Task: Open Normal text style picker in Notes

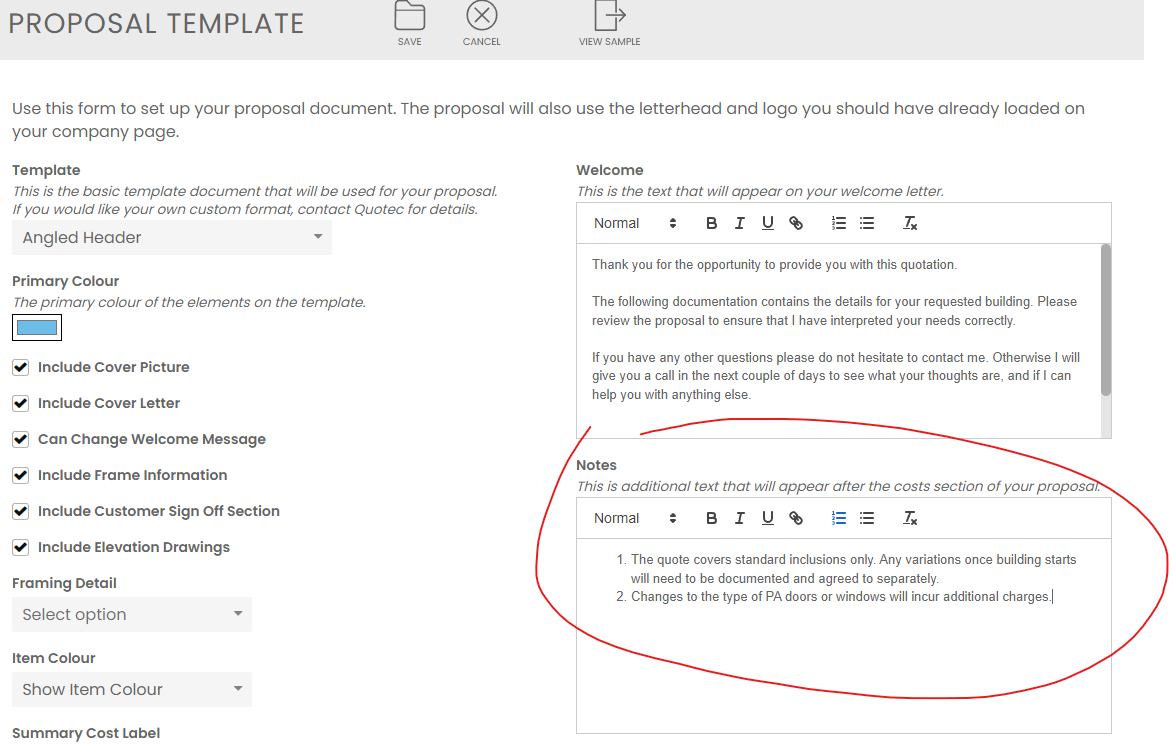Action: [x=635, y=518]
